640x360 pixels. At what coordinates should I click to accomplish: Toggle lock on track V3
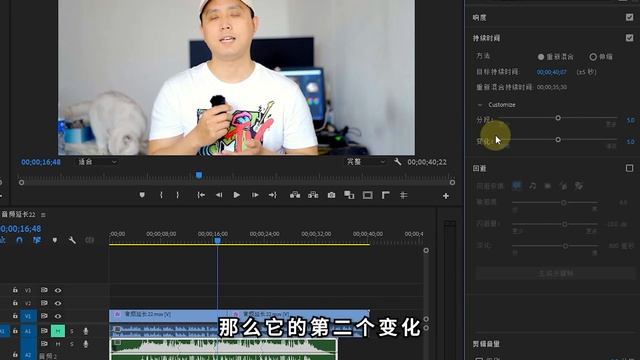[15, 290]
